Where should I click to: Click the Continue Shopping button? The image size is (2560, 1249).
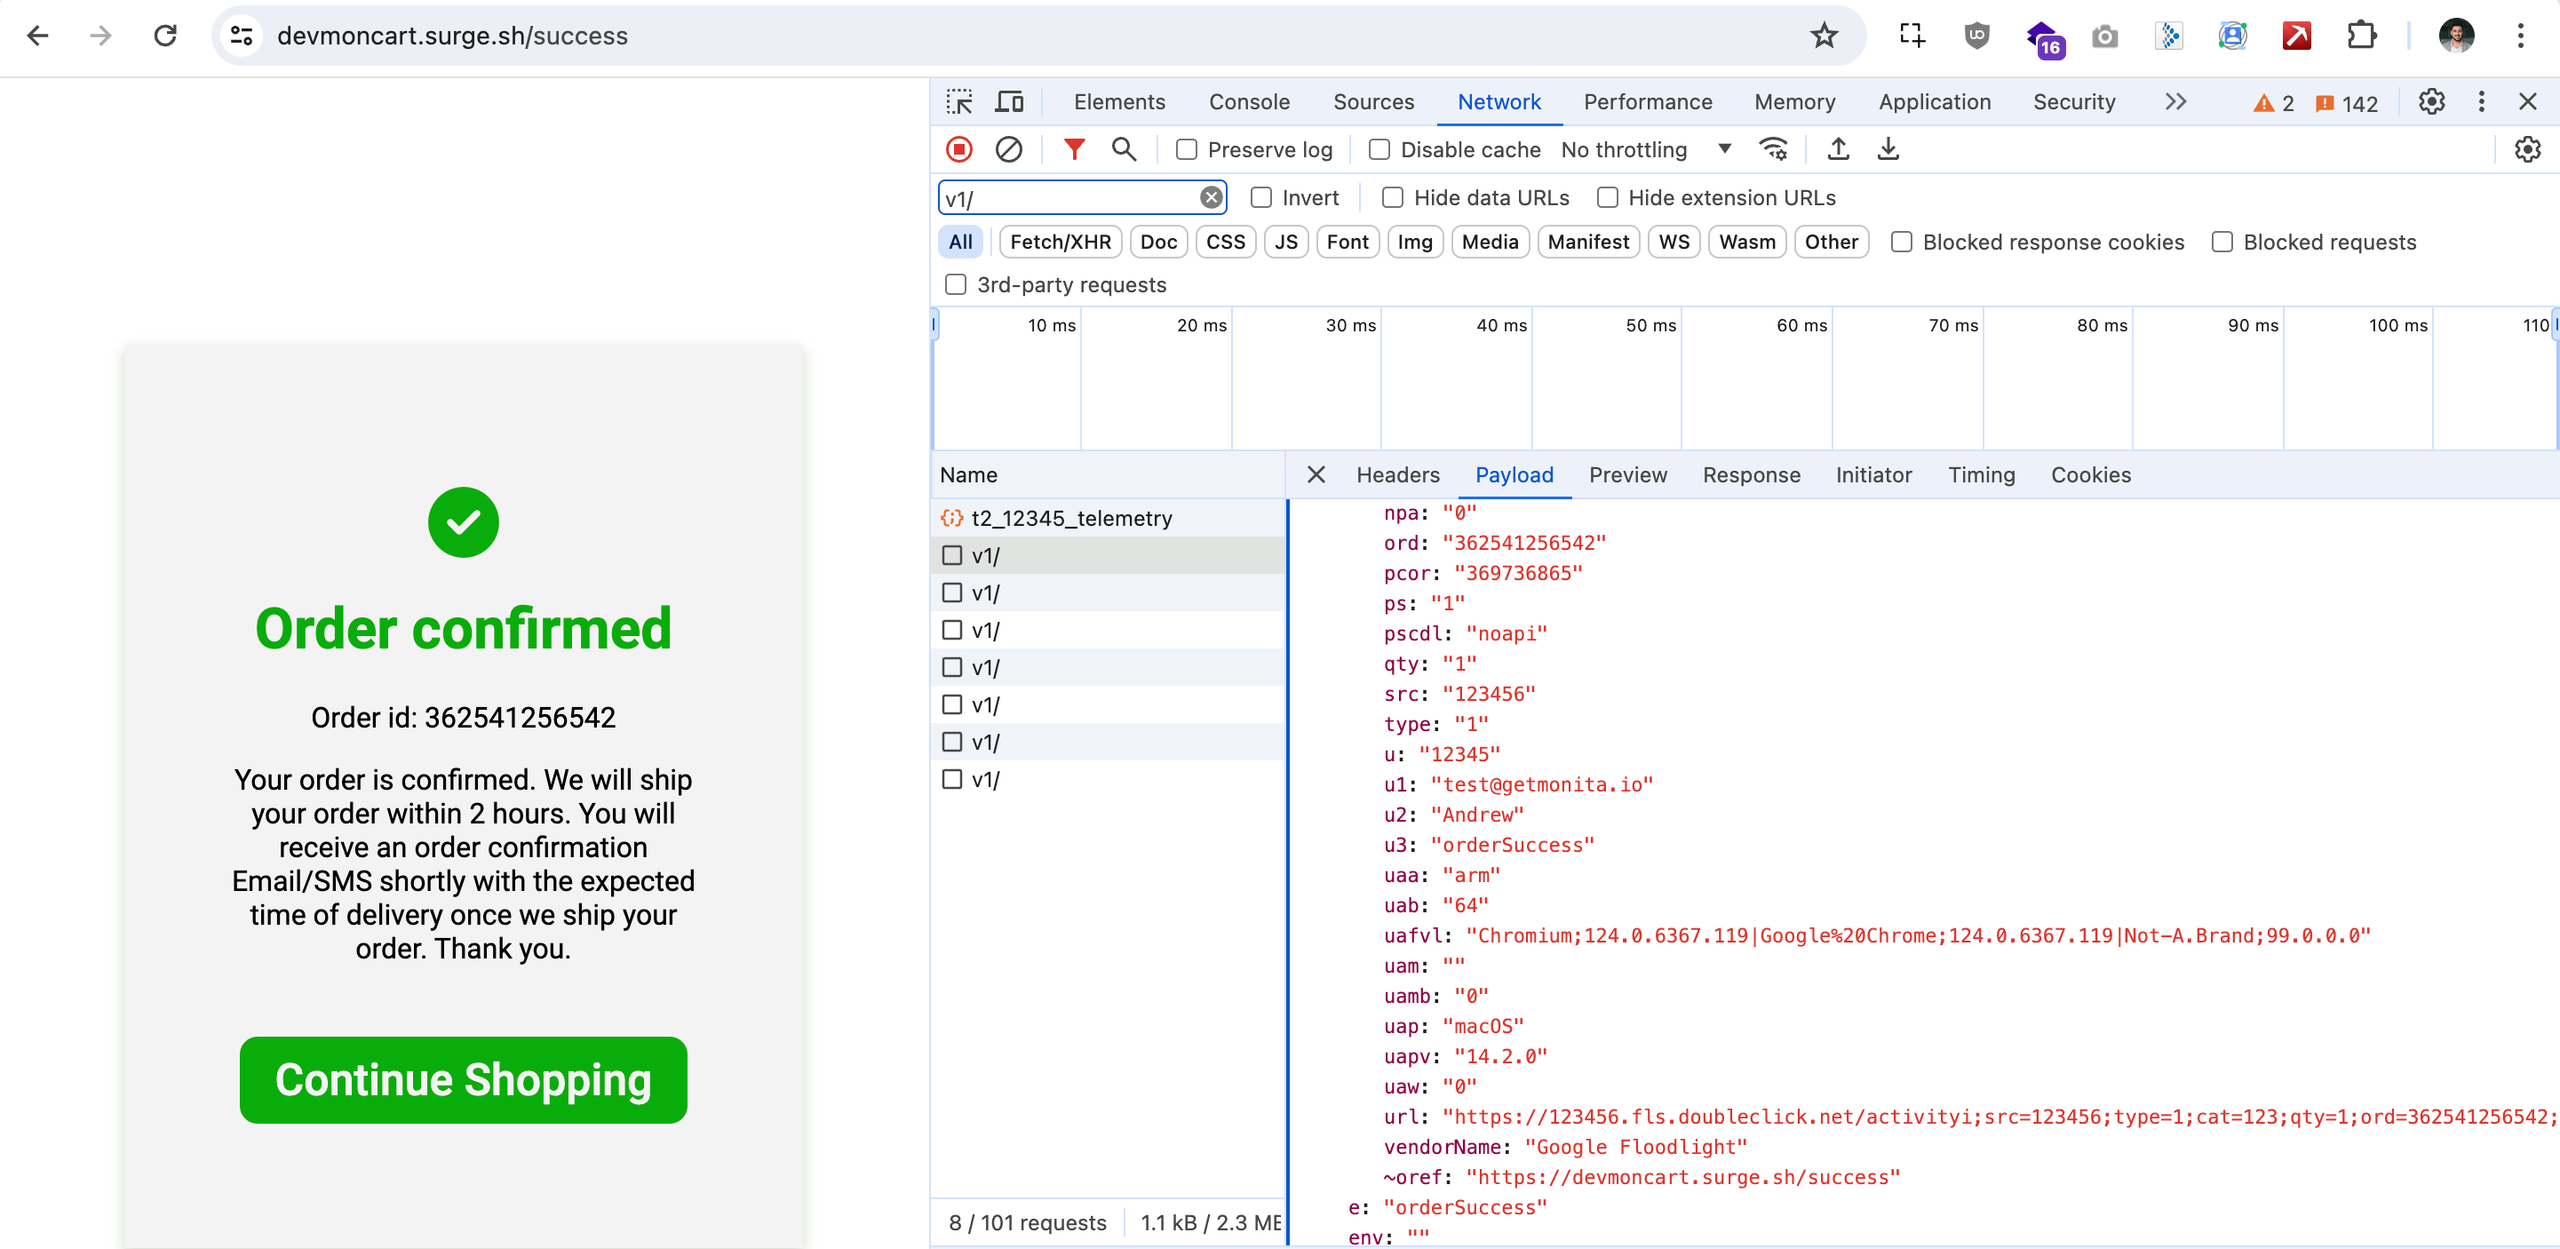pos(463,1080)
